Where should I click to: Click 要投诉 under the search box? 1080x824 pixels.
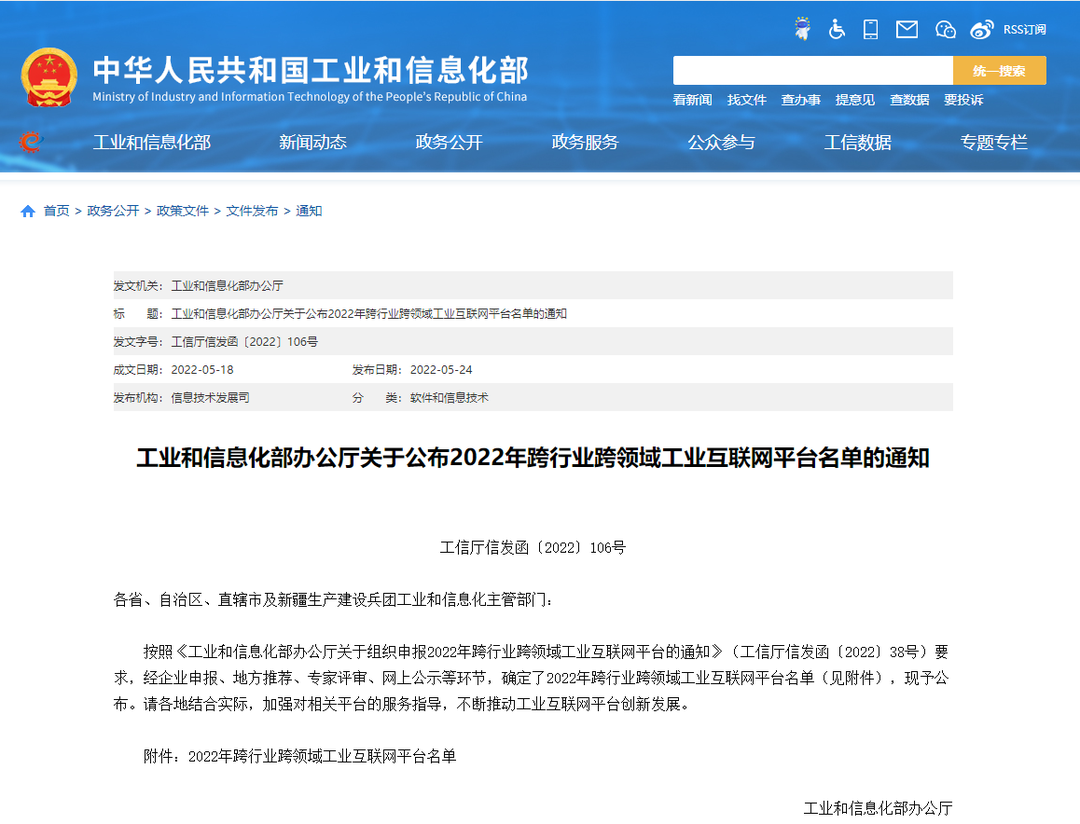[962, 100]
